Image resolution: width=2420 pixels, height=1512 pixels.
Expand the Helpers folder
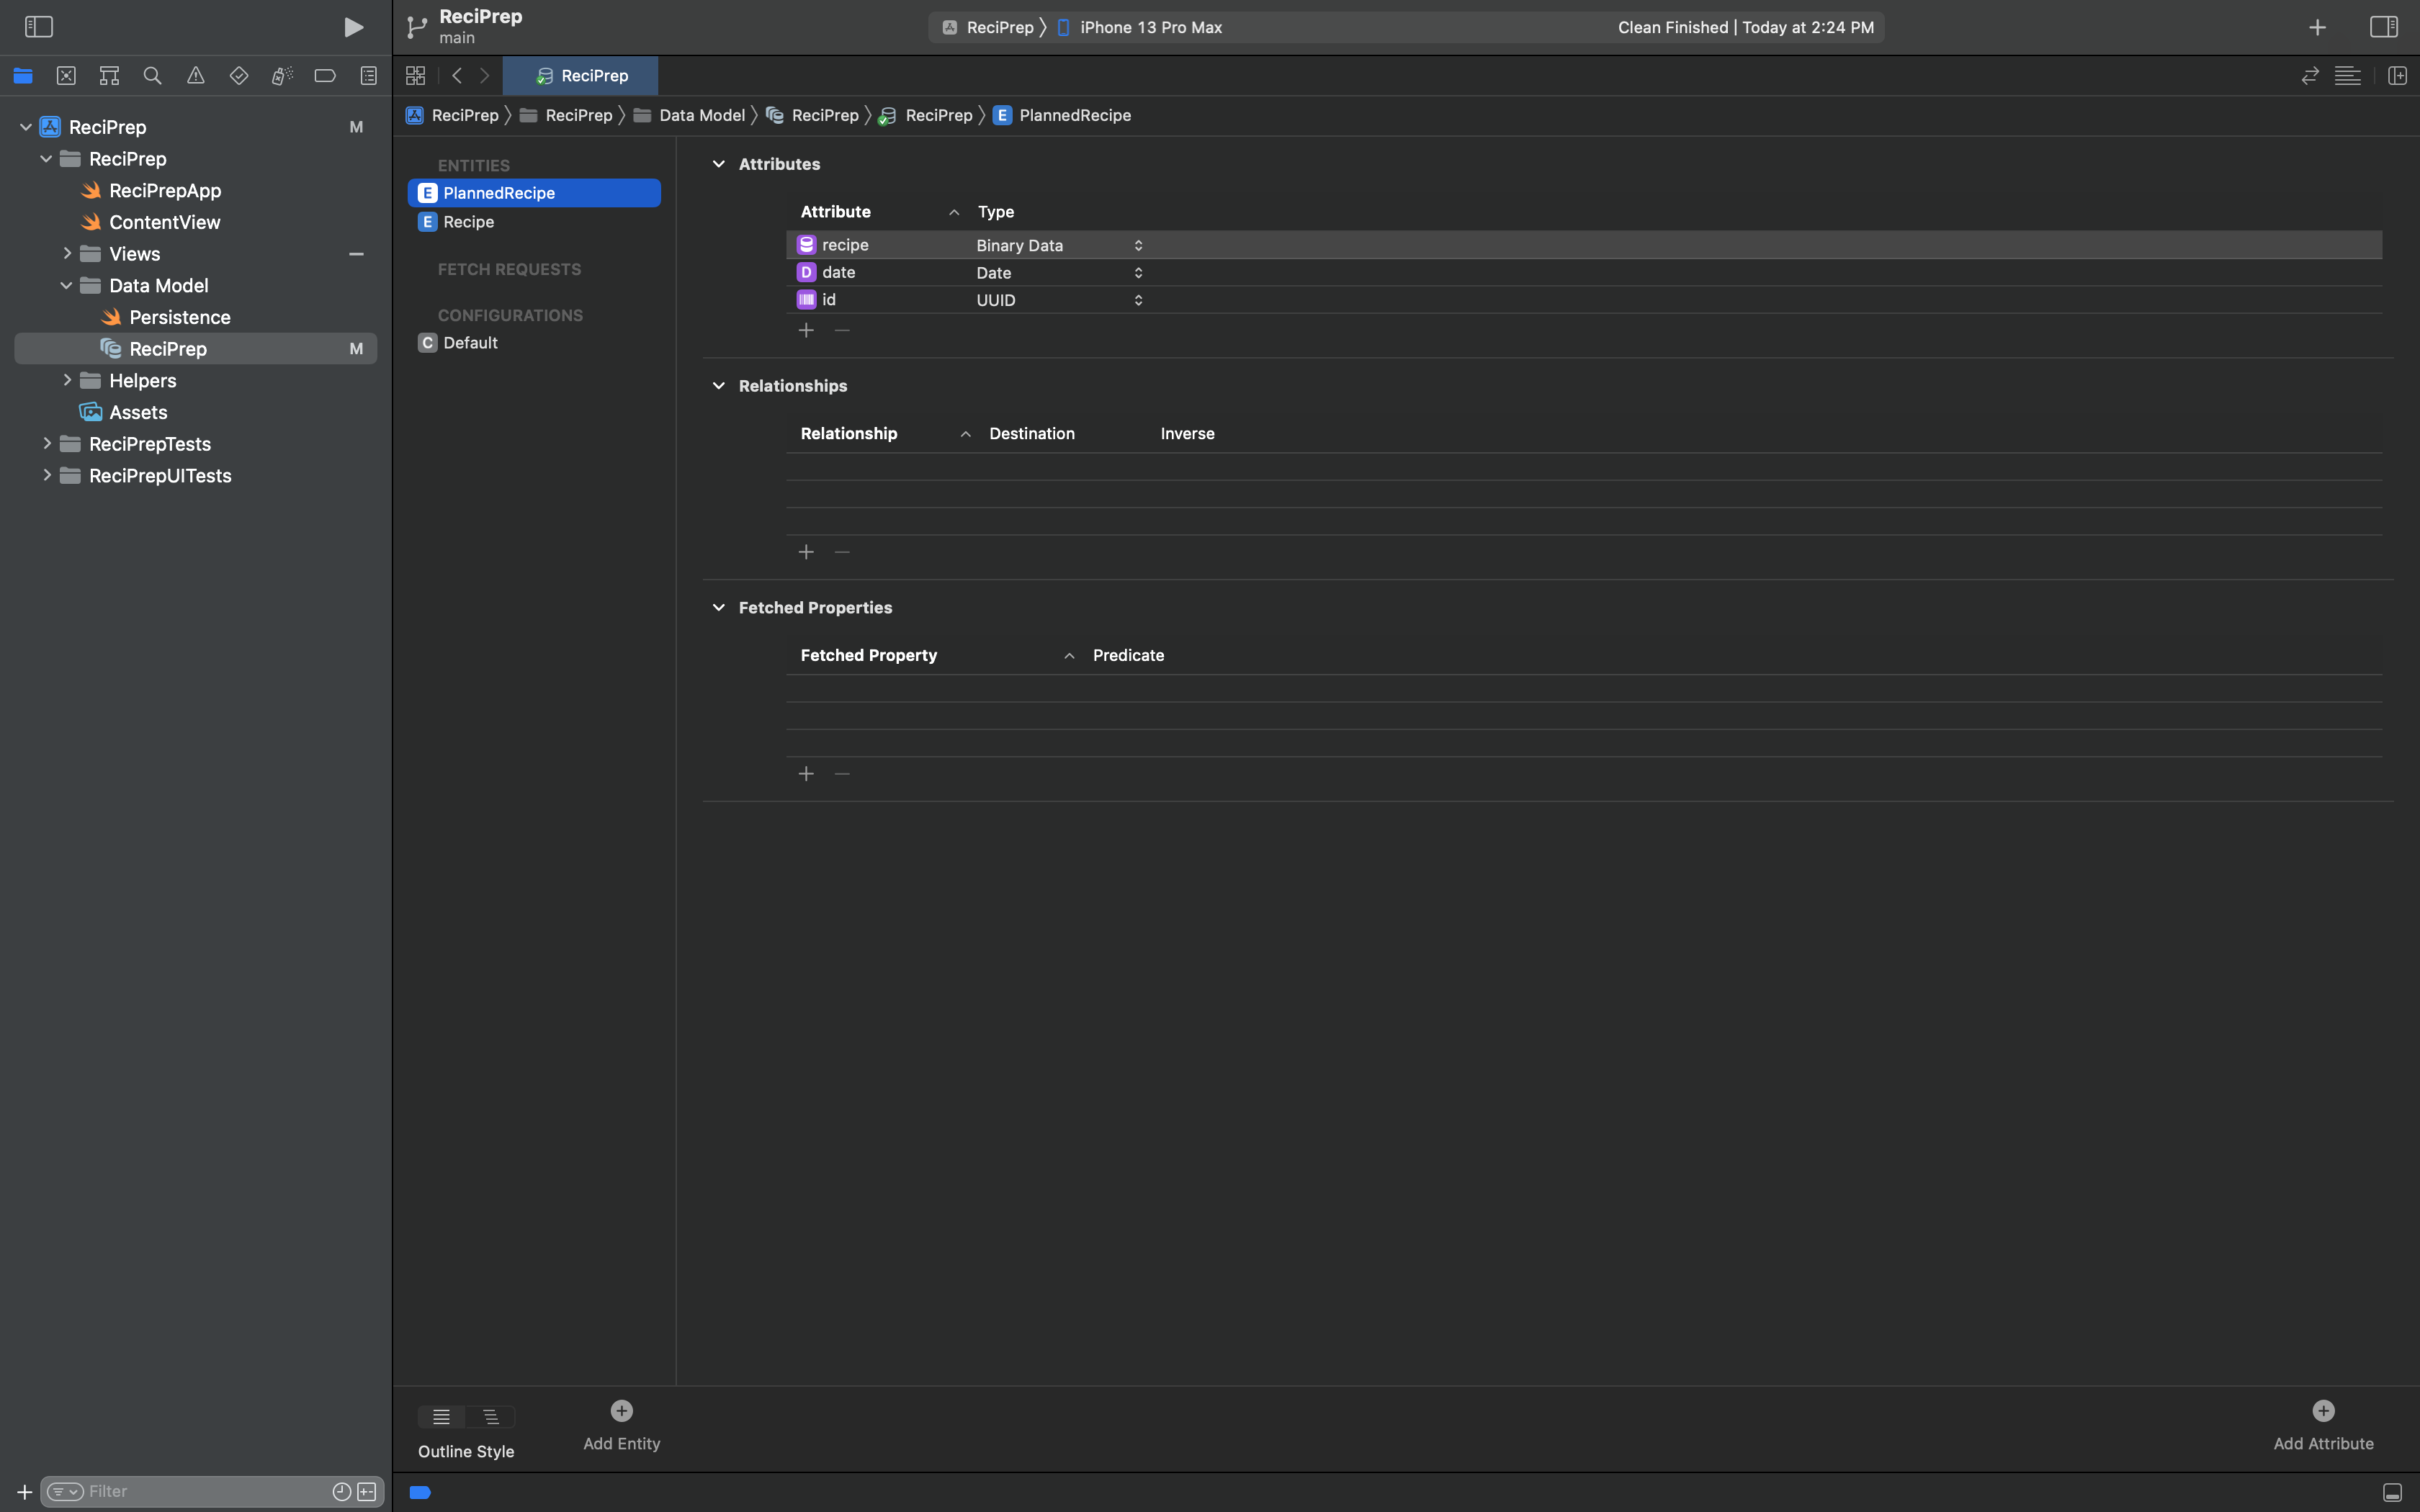point(67,380)
